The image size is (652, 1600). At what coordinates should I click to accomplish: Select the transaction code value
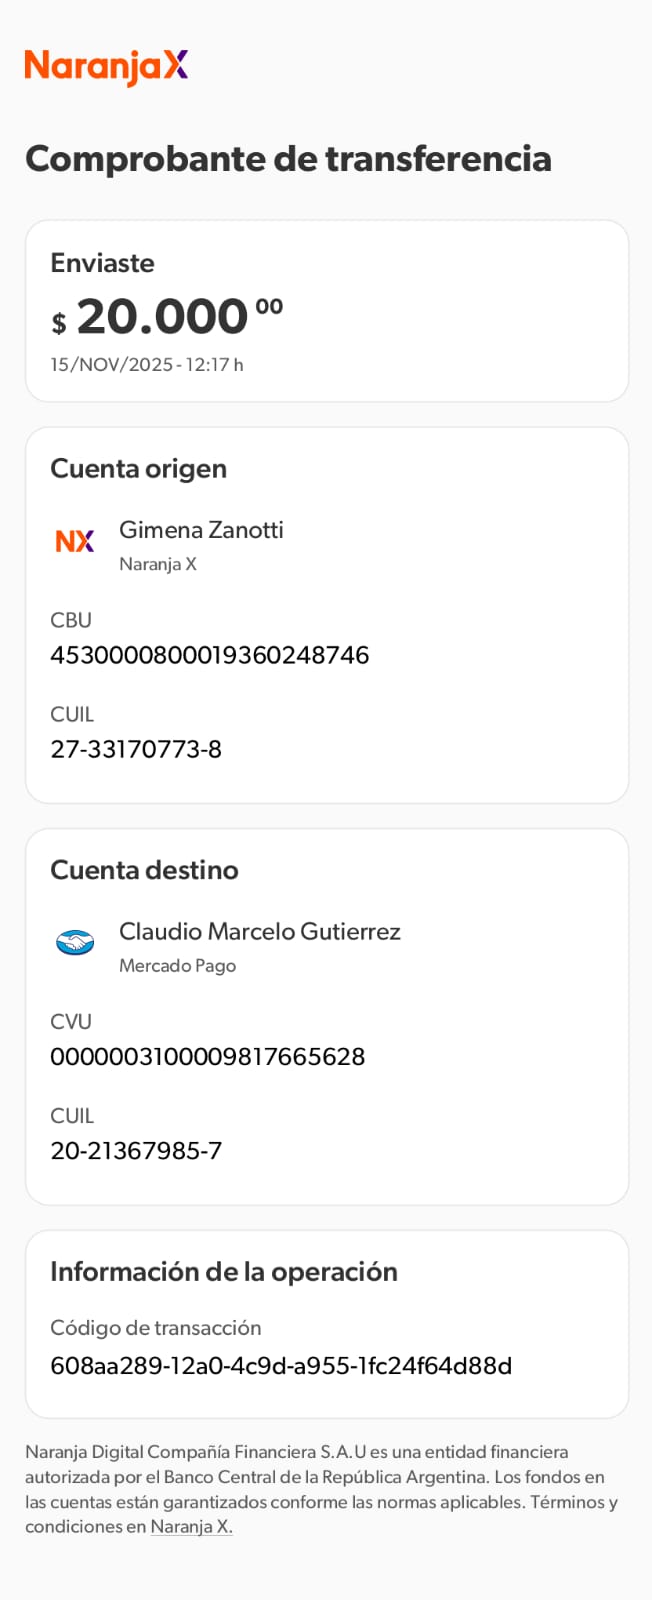point(281,1366)
